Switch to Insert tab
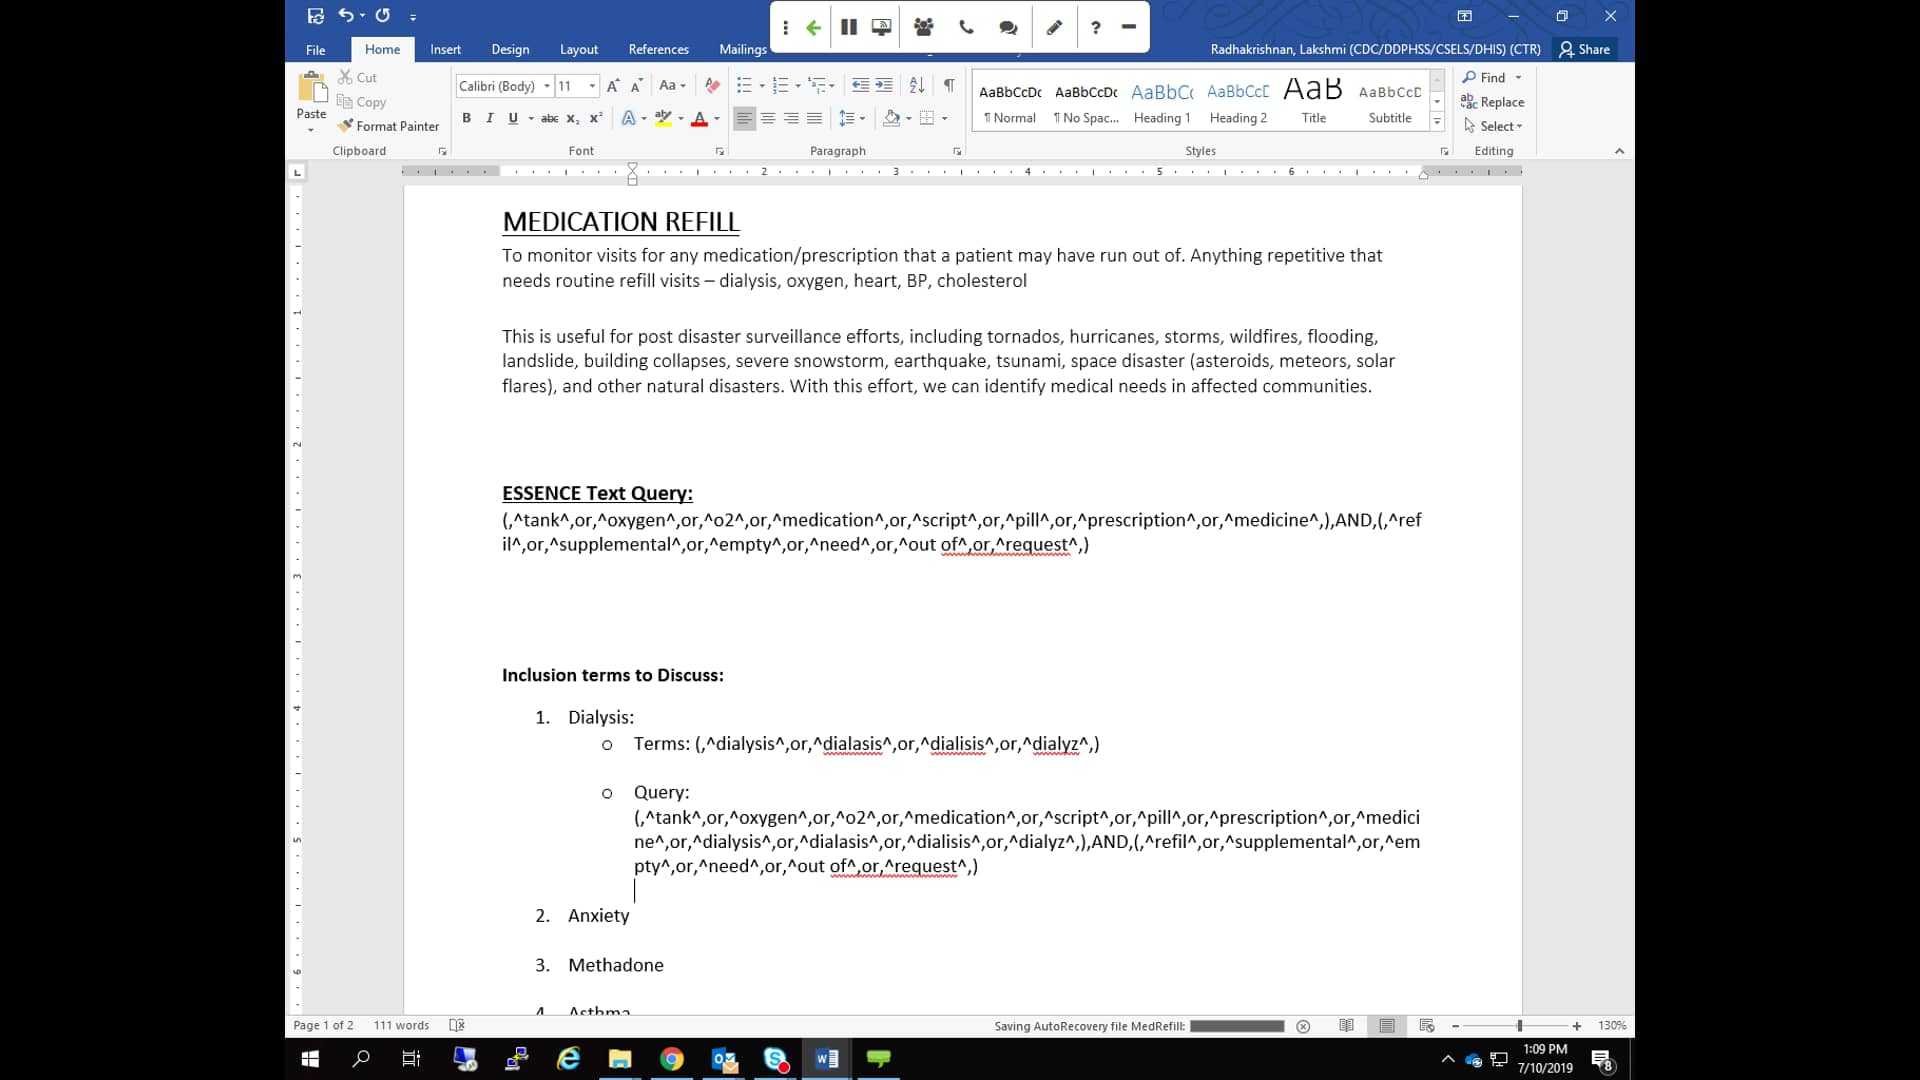1920x1080 pixels. [x=445, y=49]
